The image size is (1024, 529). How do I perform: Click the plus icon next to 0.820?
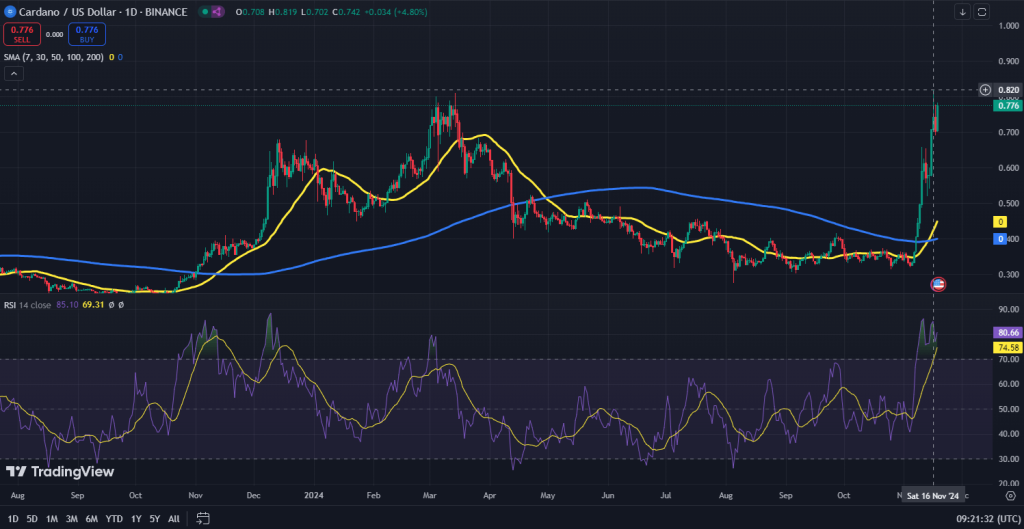tap(986, 90)
